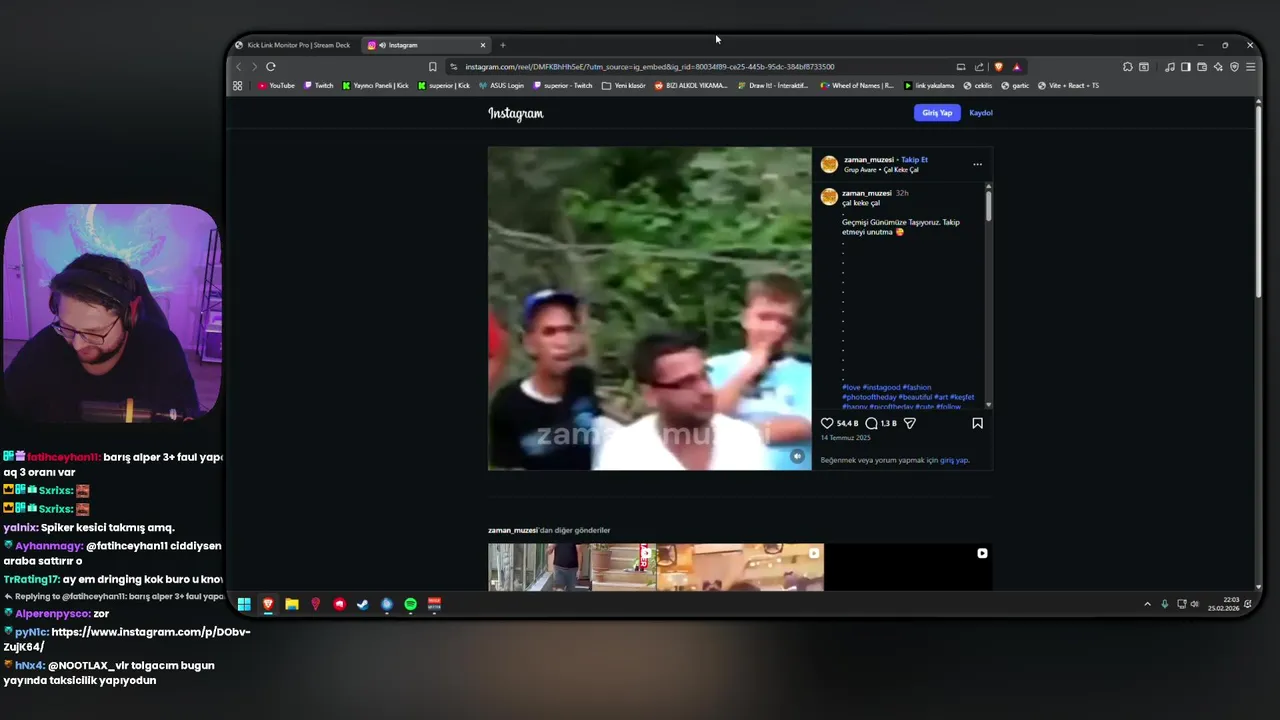Open the notification bell in the taskbar
Screen dimensions: 1280x720
click(1248, 604)
